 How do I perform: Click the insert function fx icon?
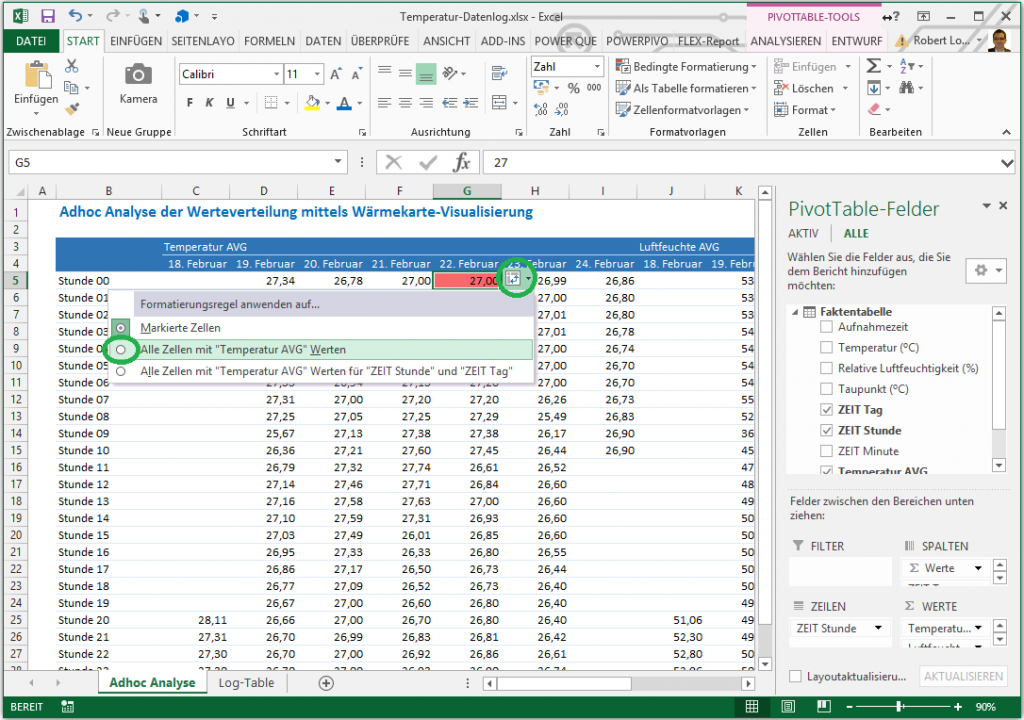(461, 162)
